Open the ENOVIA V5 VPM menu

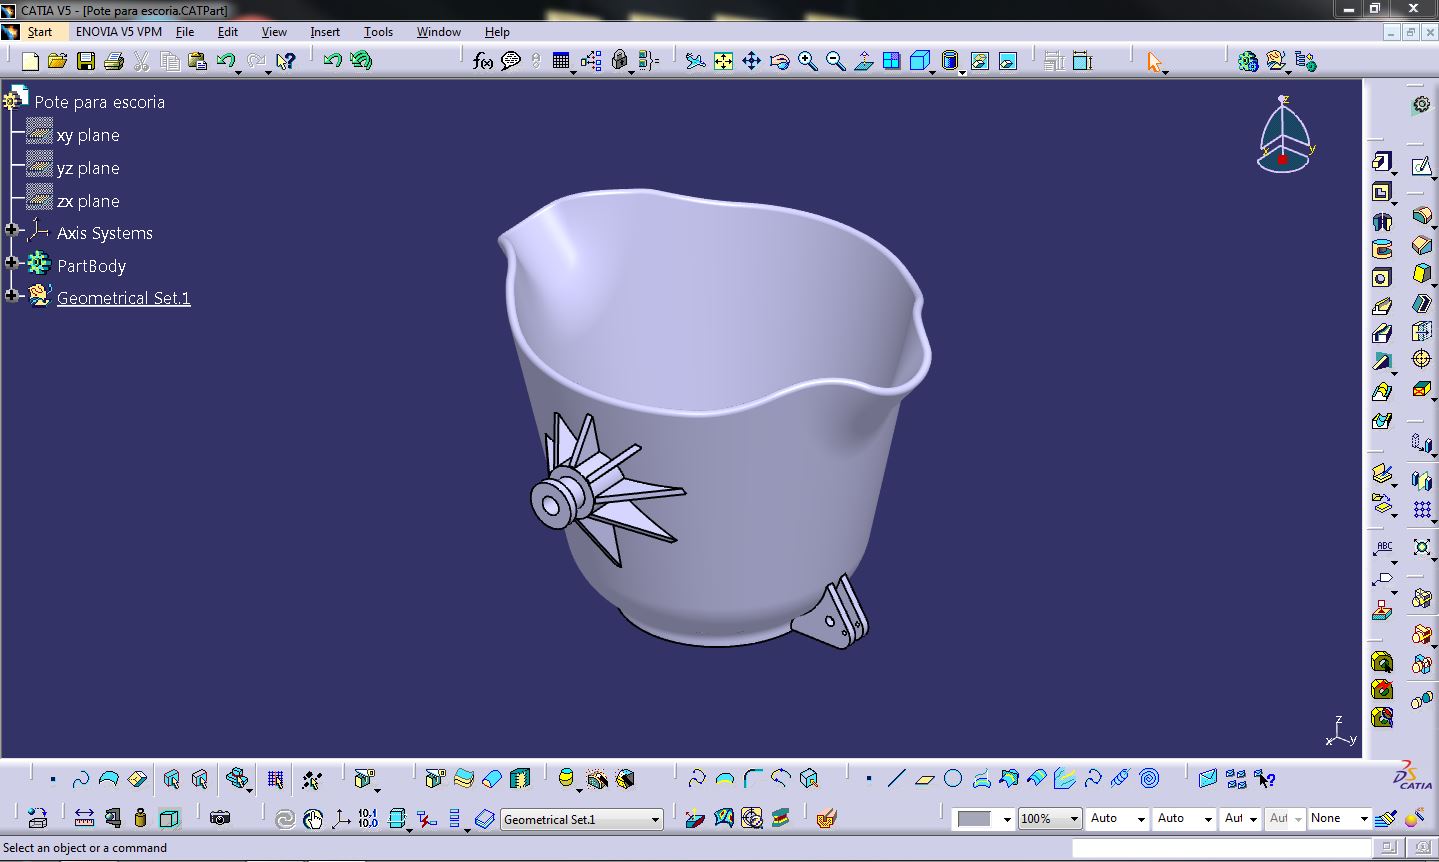tap(118, 32)
